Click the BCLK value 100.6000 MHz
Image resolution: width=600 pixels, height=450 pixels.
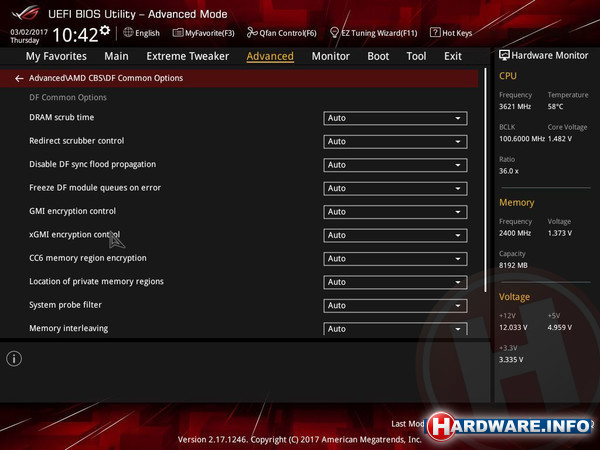[x=522, y=139]
